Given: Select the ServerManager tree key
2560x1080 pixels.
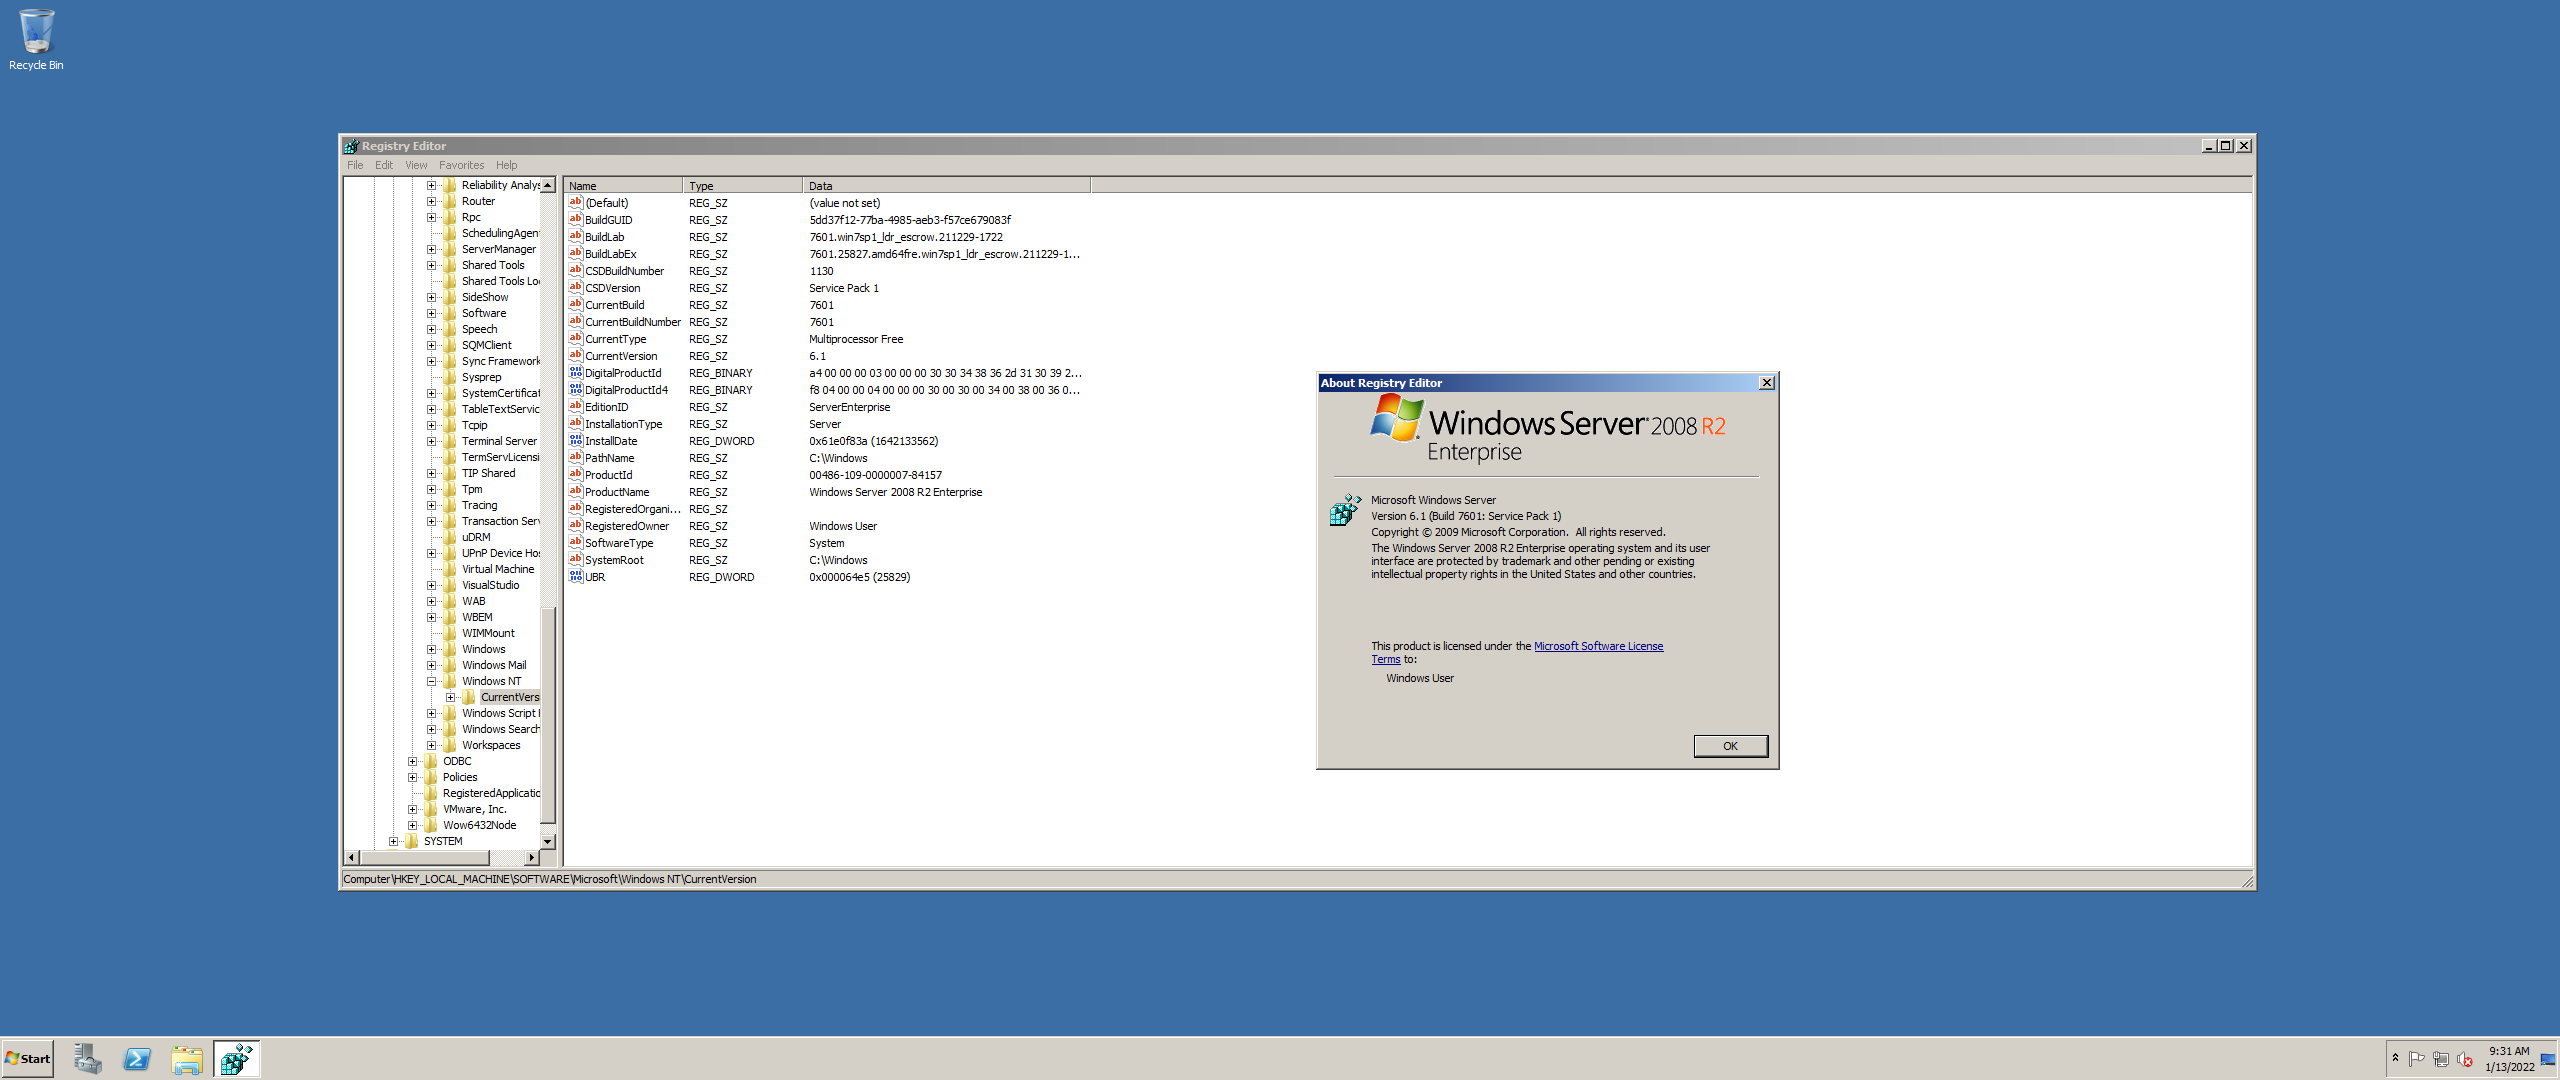Looking at the screenshot, I should pyautogui.click(x=498, y=249).
